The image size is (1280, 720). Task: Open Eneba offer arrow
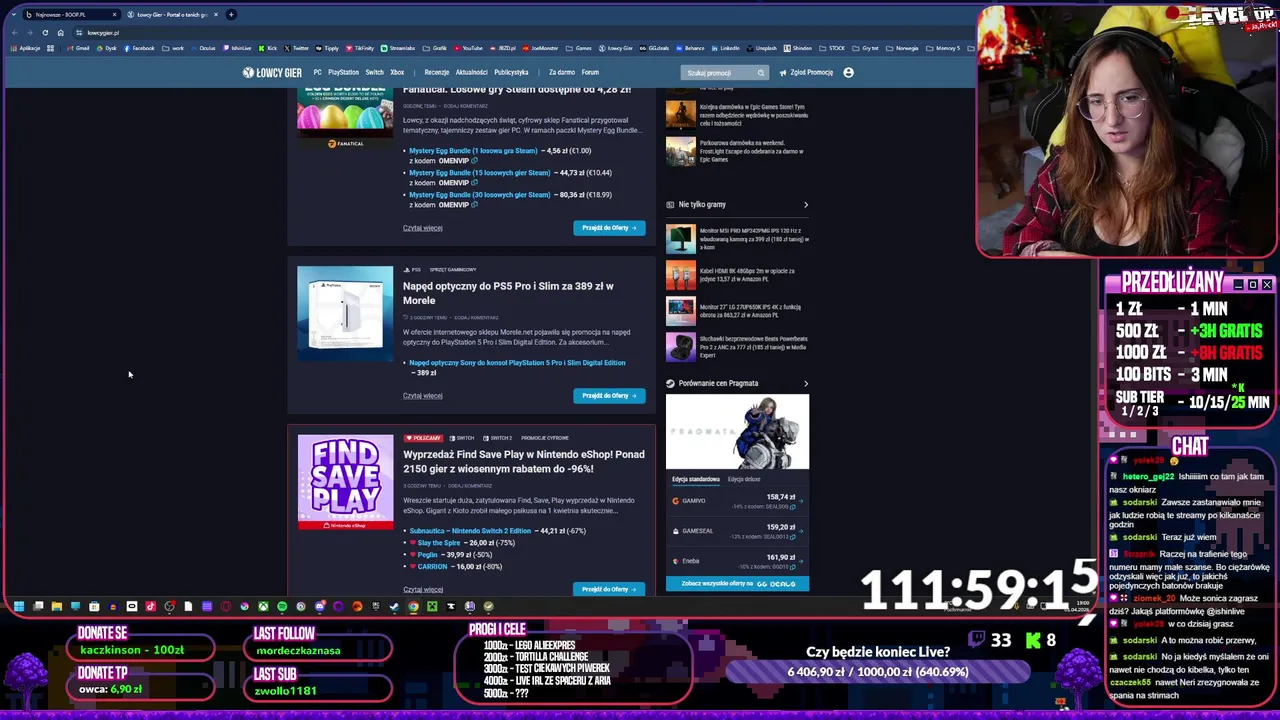click(x=802, y=561)
